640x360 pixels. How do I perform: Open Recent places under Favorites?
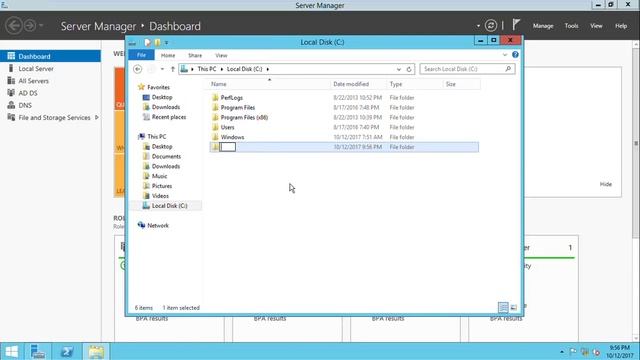click(169, 117)
